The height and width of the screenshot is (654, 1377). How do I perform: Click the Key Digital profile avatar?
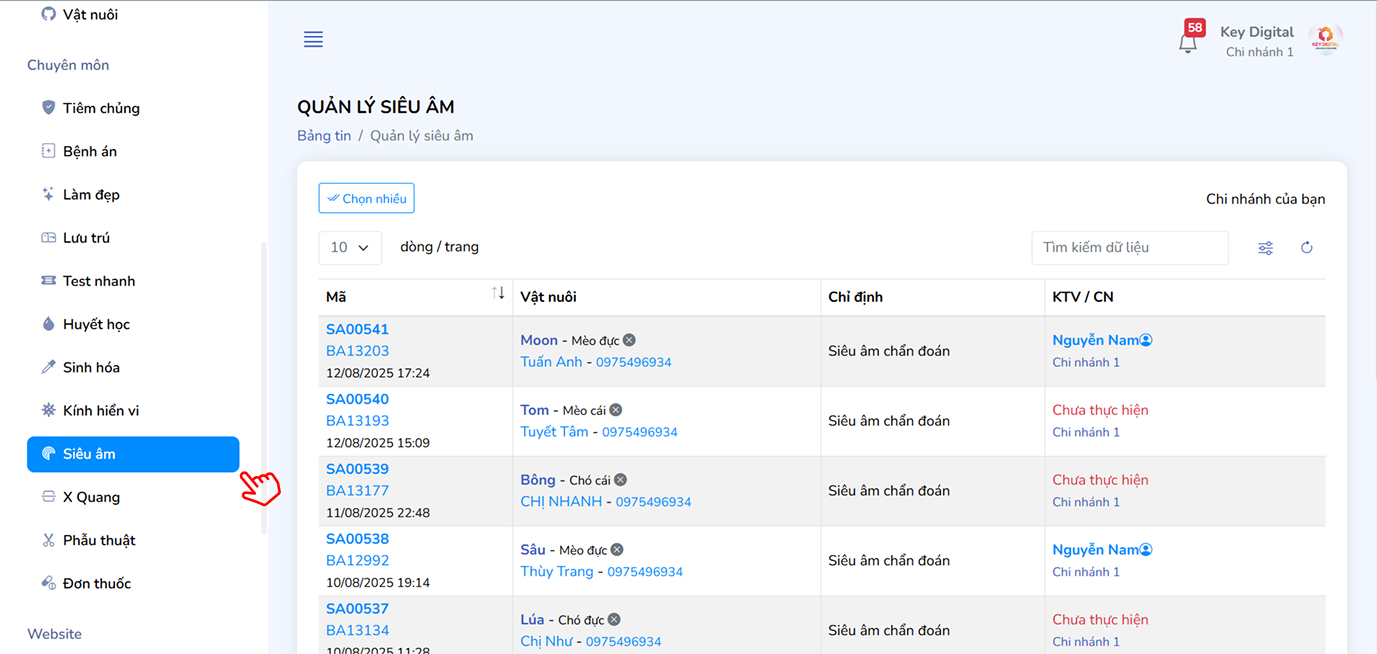[1325, 40]
